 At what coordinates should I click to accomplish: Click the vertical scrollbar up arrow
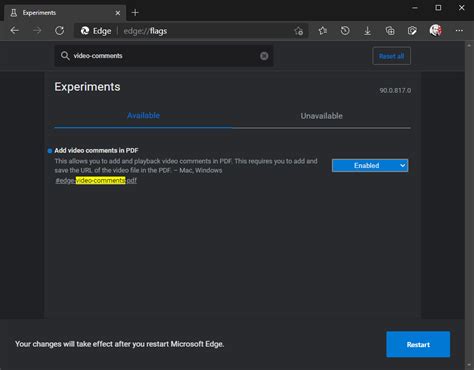(469, 46)
